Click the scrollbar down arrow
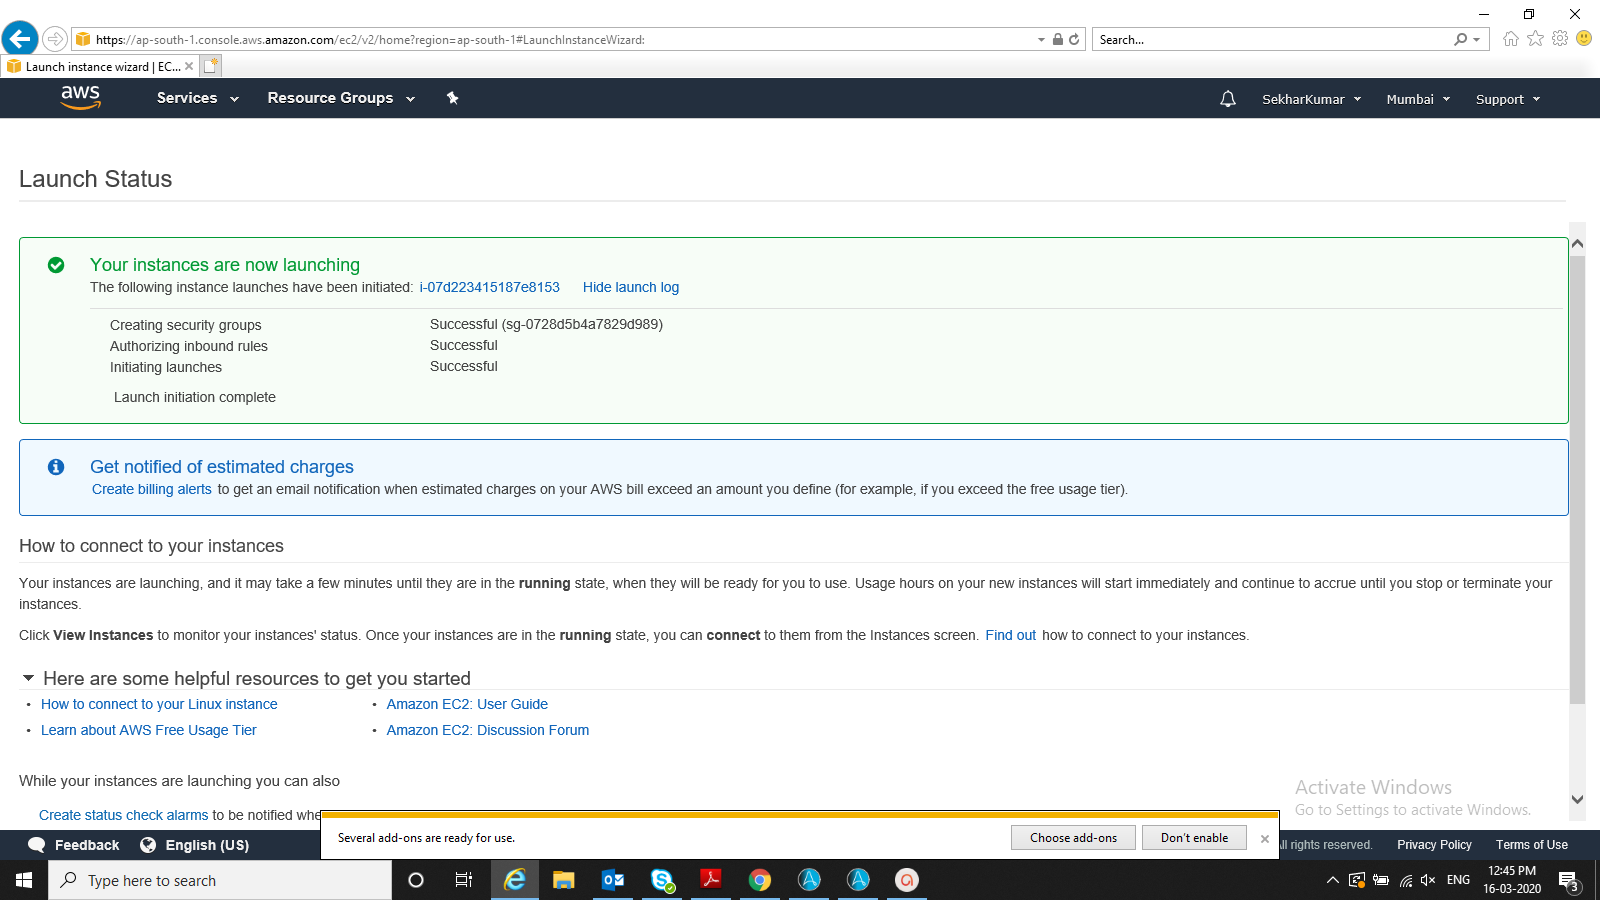This screenshot has width=1600, height=900. click(1577, 799)
